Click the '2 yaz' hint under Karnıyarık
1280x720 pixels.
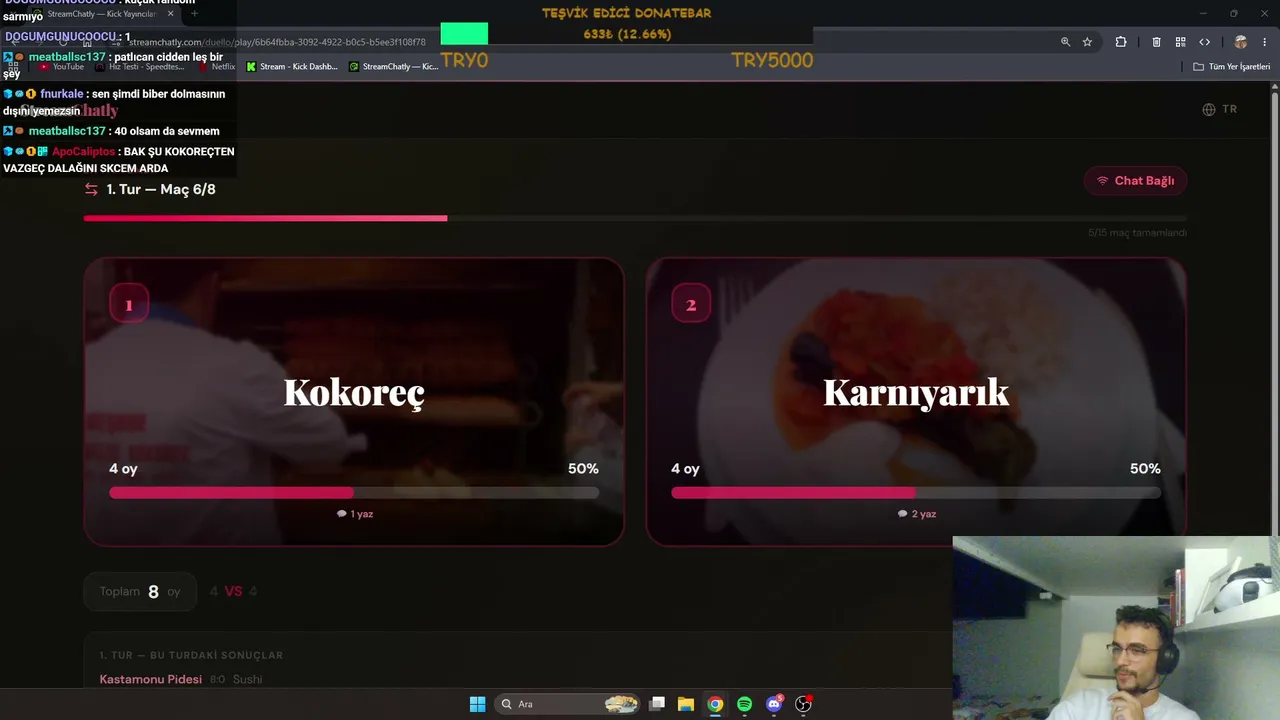[x=916, y=514]
